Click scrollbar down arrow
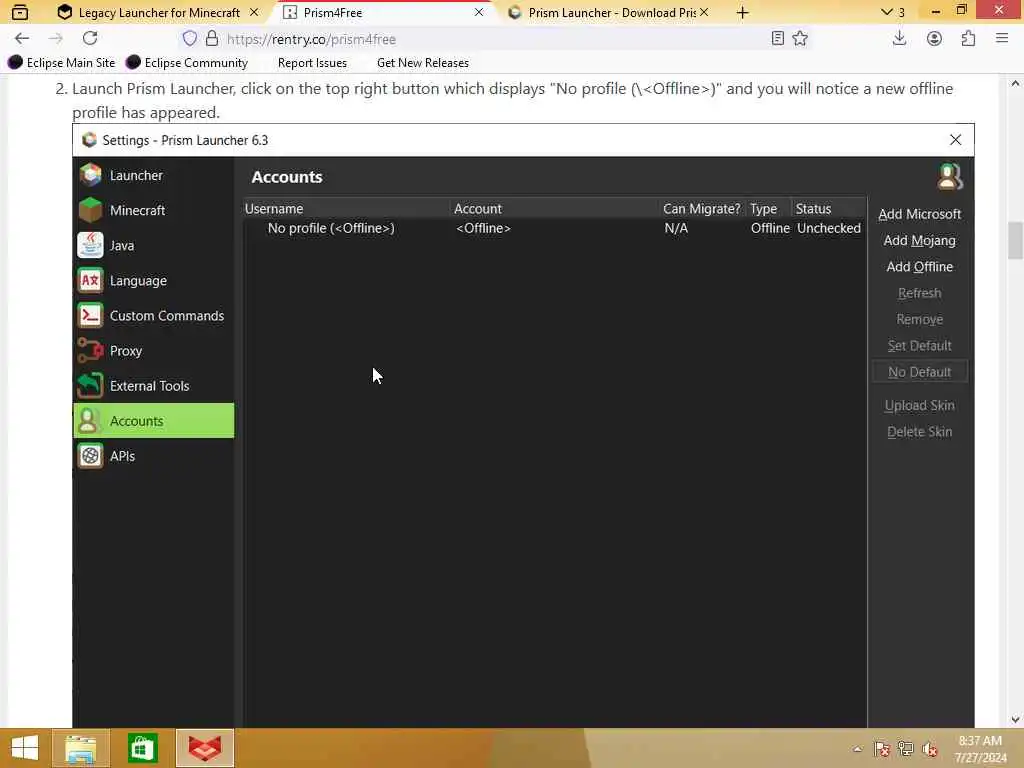 pyautogui.click(x=1015, y=720)
